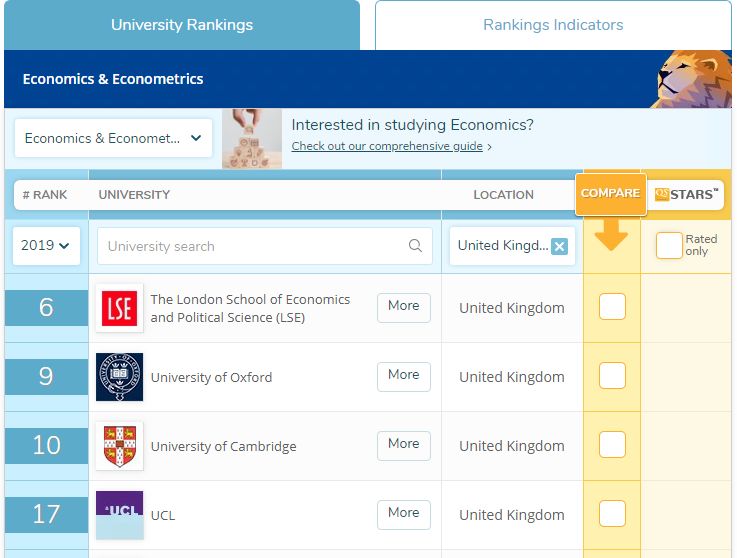Image resolution: width=737 pixels, height=558 pixels.
Task: Click the economics guide thumbnail image
Action: (x=252, y=139)
